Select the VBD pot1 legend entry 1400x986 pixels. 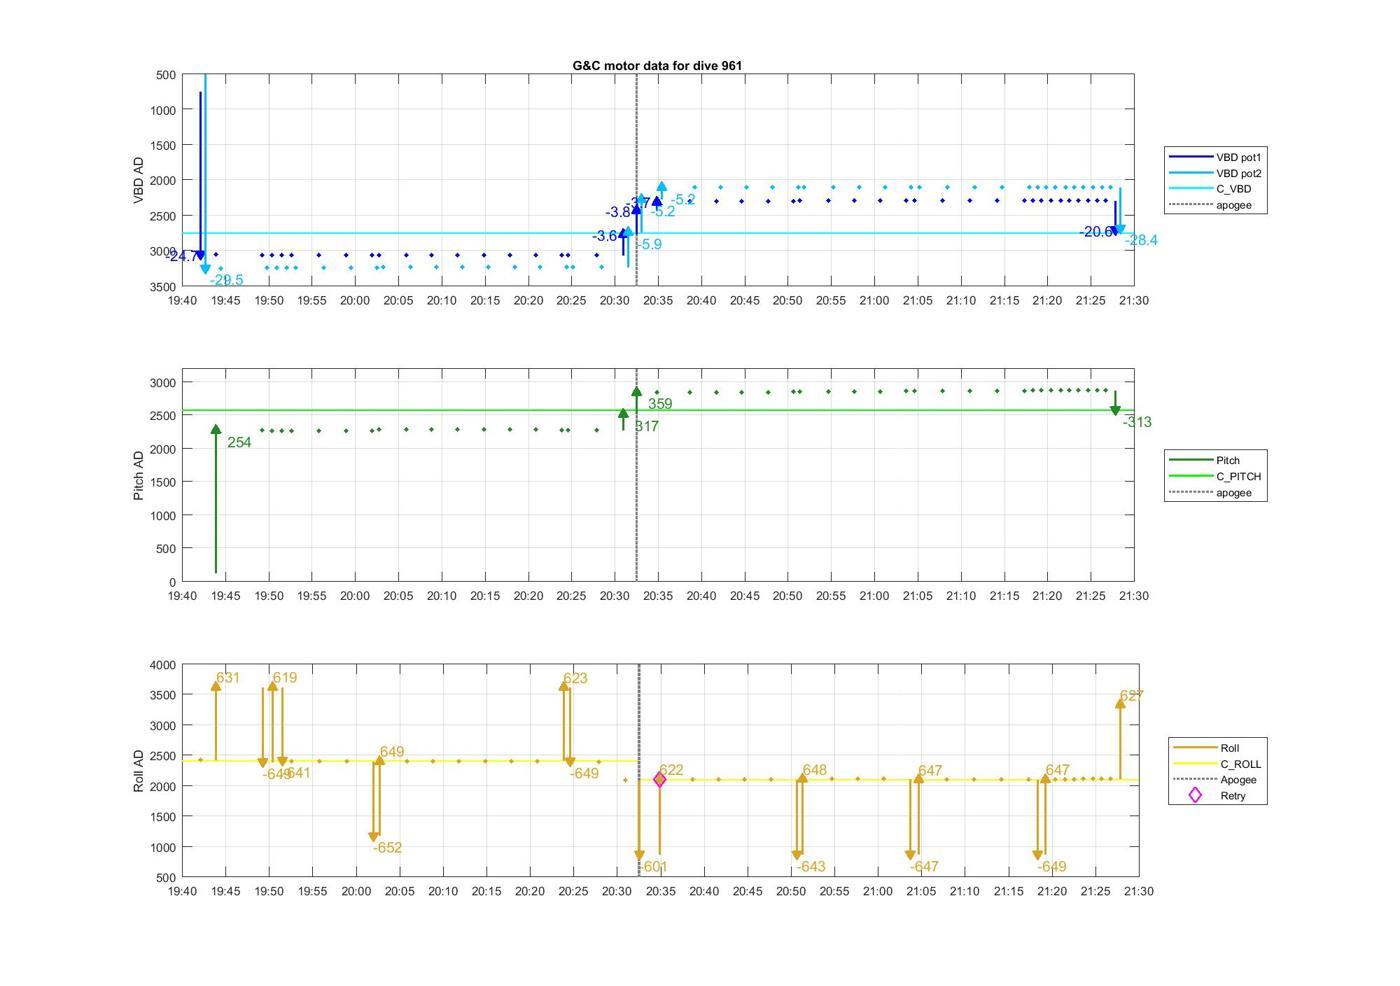[1215, 157]
